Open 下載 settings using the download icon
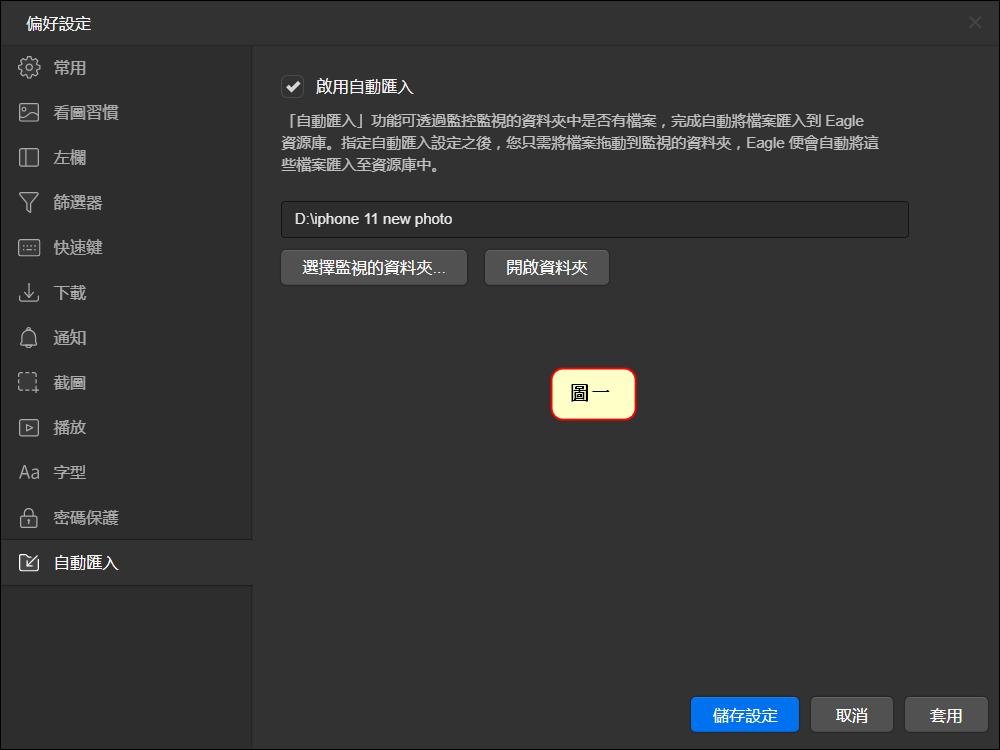Image resolution: width=1000 pixels, height=750 pixels. [29, 292]
